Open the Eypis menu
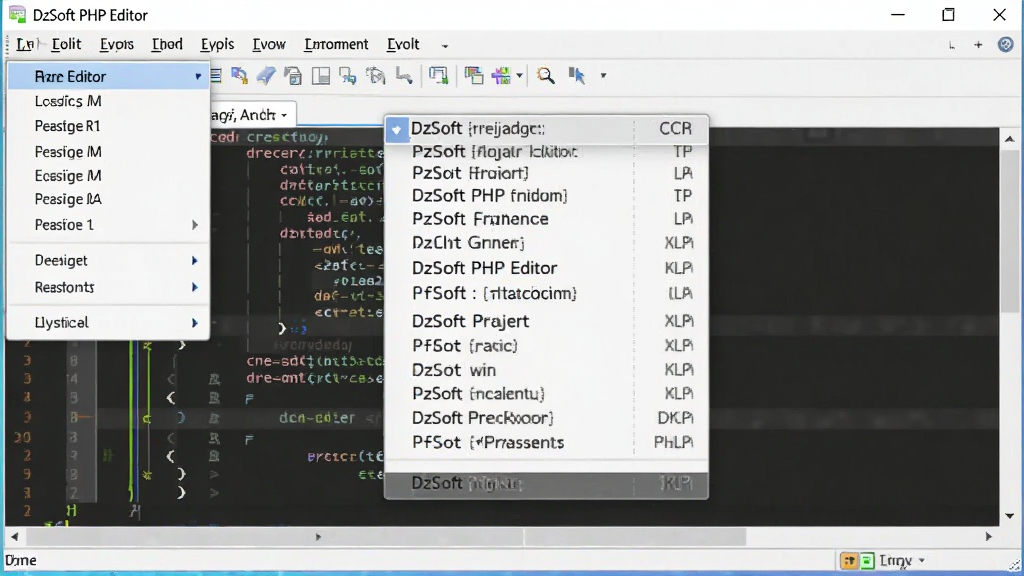This screenshot has width=1024, height=576. coord(217,44)
